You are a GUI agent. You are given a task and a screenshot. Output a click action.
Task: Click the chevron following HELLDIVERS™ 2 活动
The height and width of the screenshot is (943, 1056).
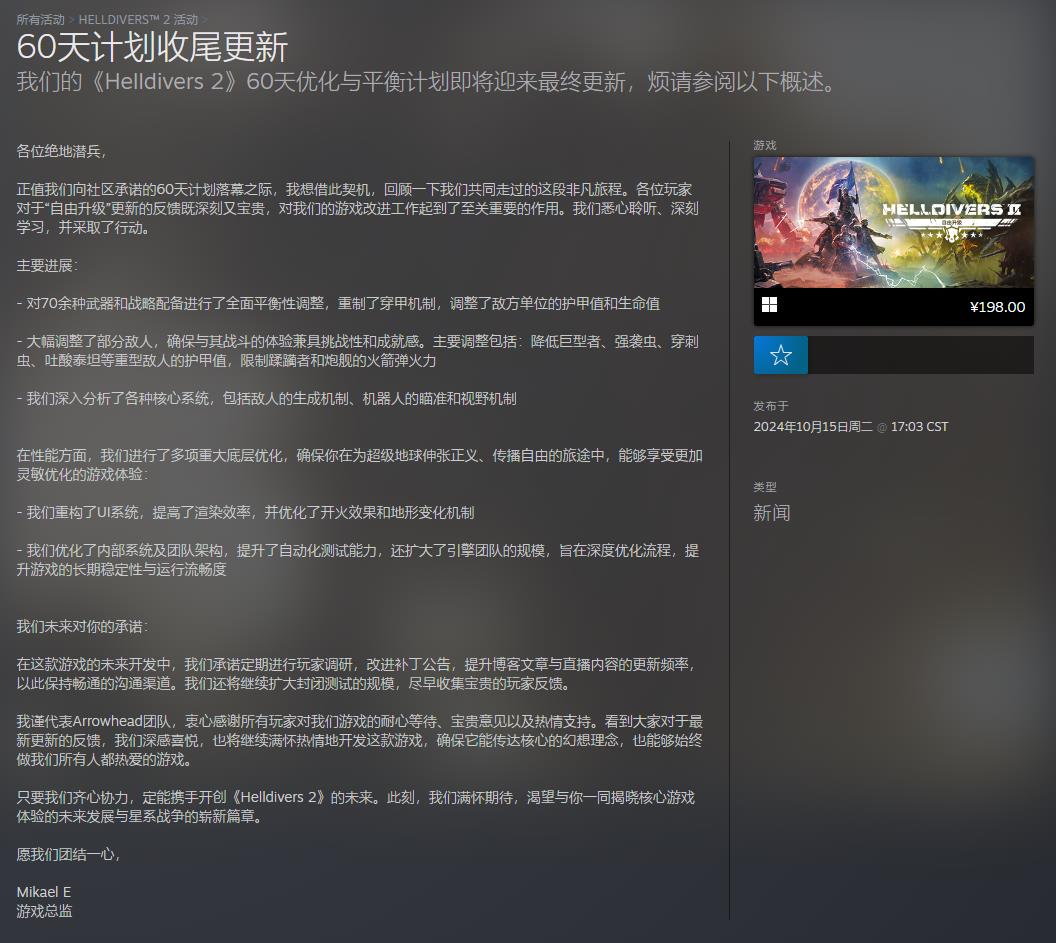(x=205, y=16)
